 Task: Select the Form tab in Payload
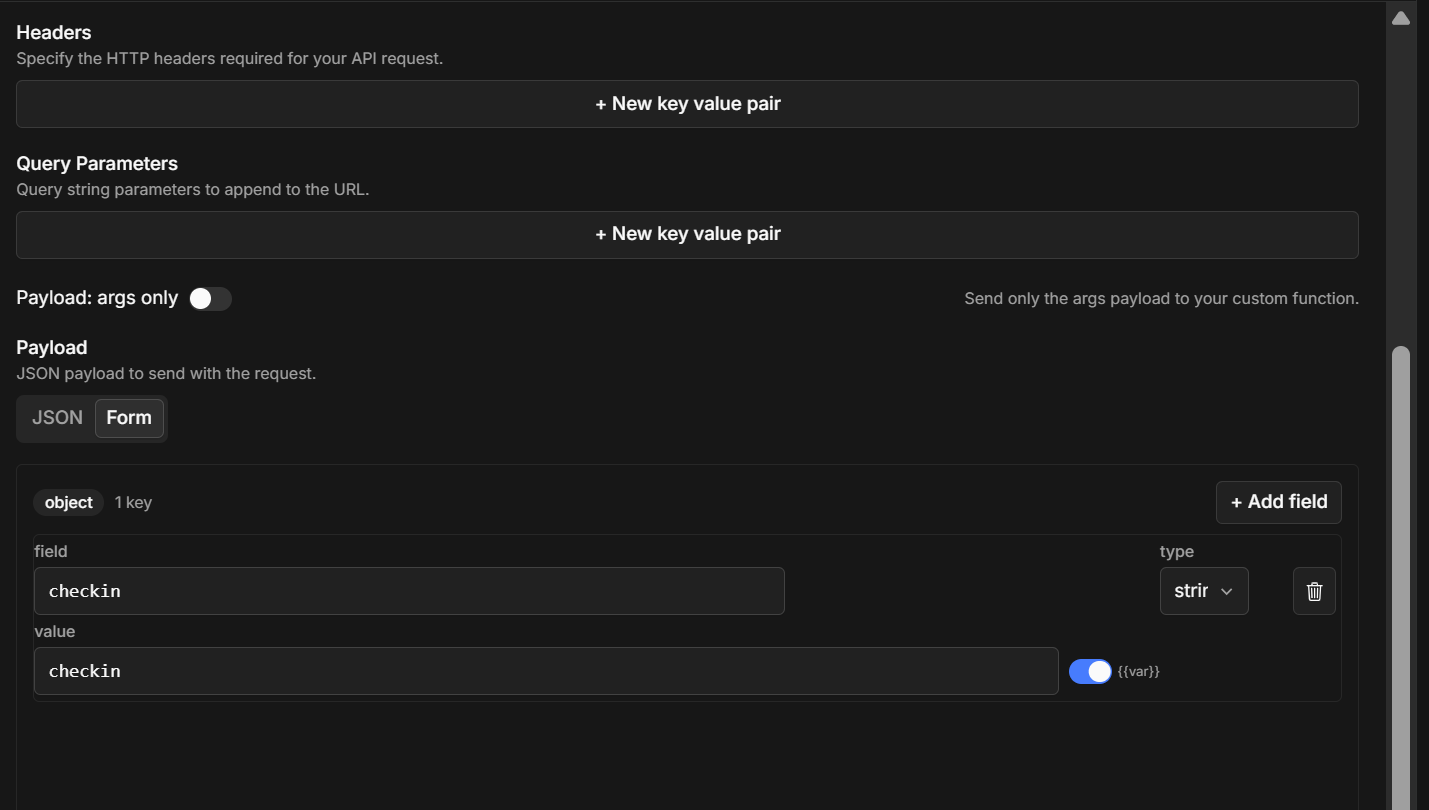[129, 418]
